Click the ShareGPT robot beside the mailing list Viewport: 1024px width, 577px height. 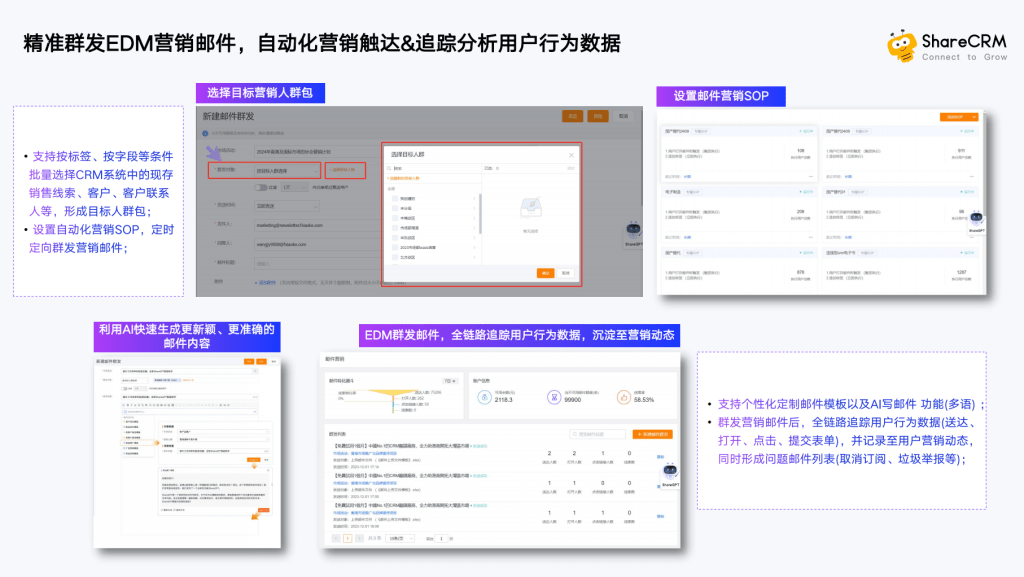pyautogui.click(x=670, y=471)
